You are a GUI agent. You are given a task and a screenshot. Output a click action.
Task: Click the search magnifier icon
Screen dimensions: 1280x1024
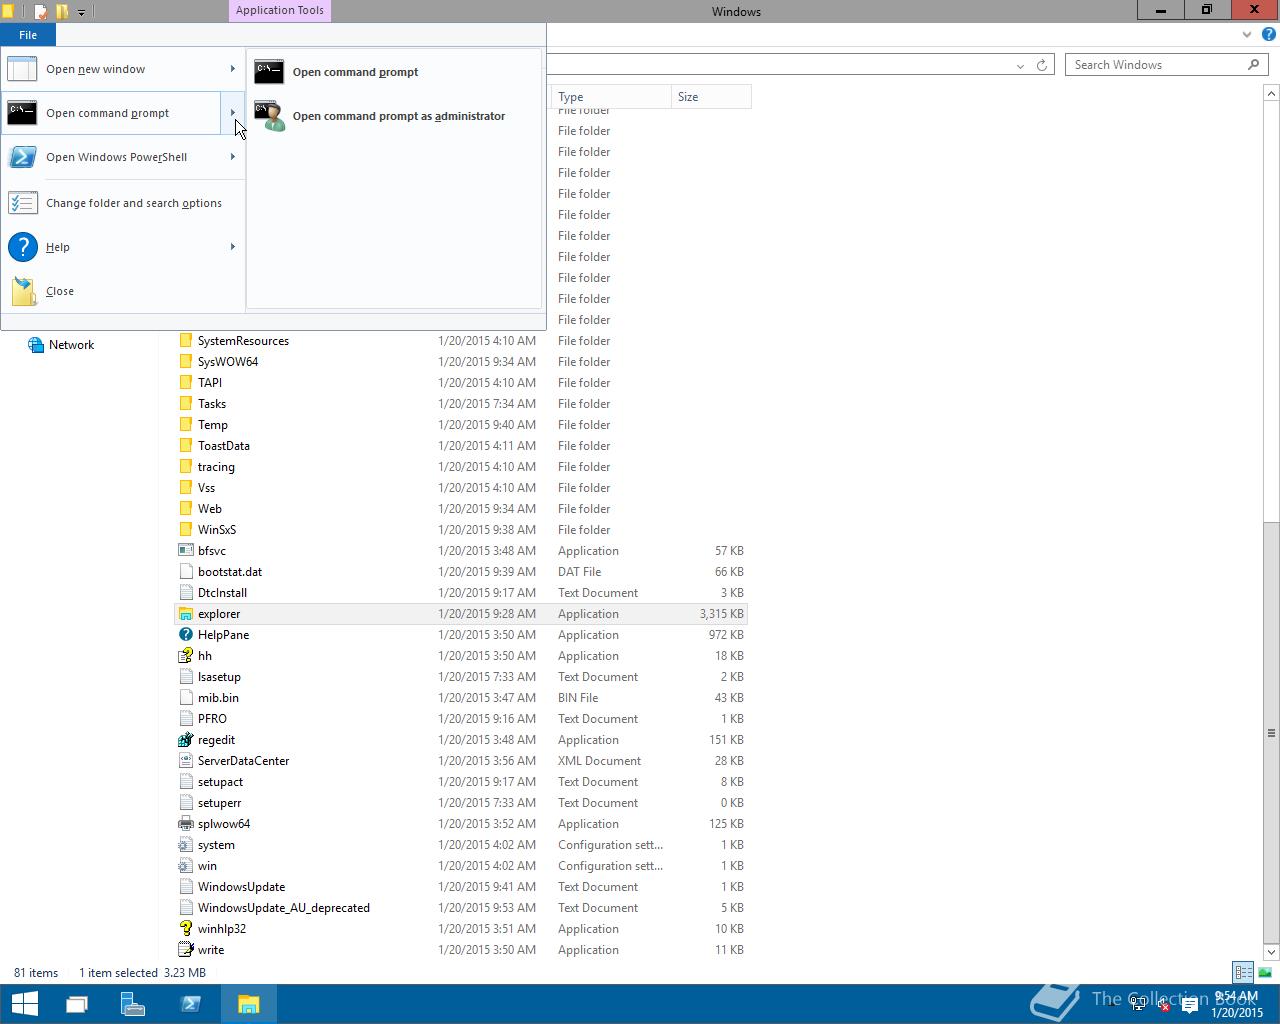(1253, 65)
